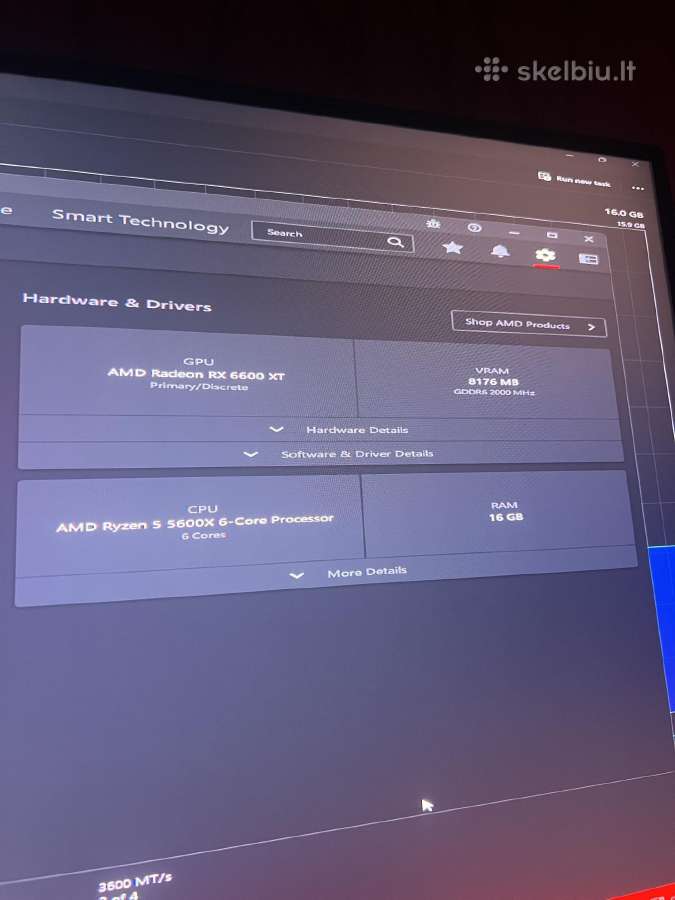Open the bug report tool icon
Image resolution: width=675 pixels, height=900 pixels.
tap(433, 223)
